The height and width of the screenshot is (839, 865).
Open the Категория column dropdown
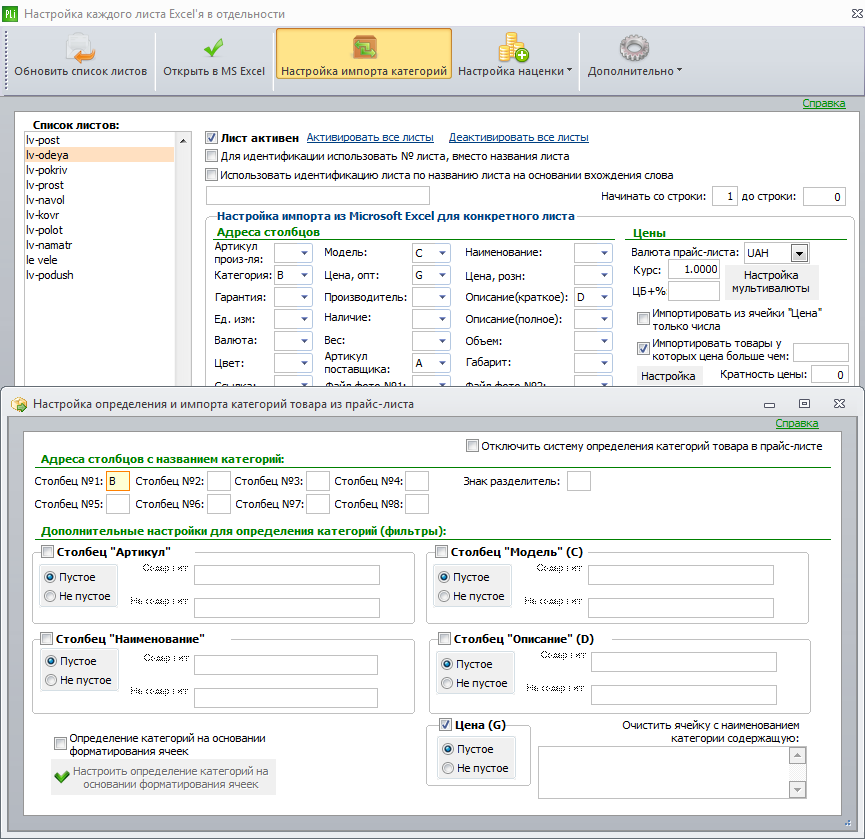(x=305, y=275)
